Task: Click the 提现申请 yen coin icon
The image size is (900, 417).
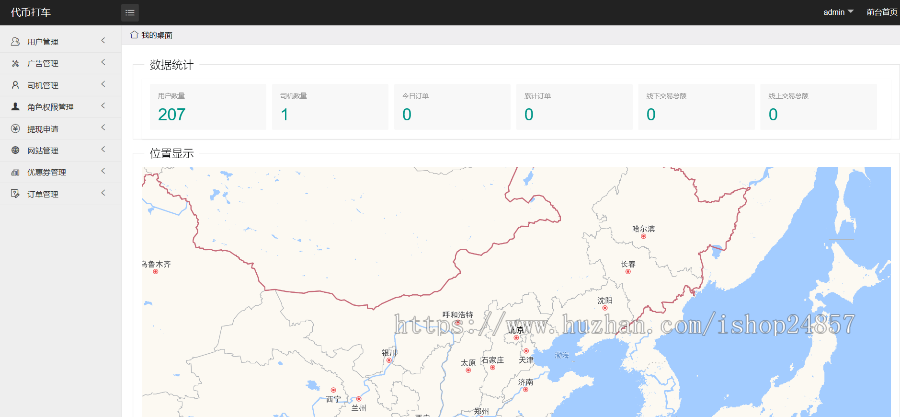Action: (x=15, y=128)
